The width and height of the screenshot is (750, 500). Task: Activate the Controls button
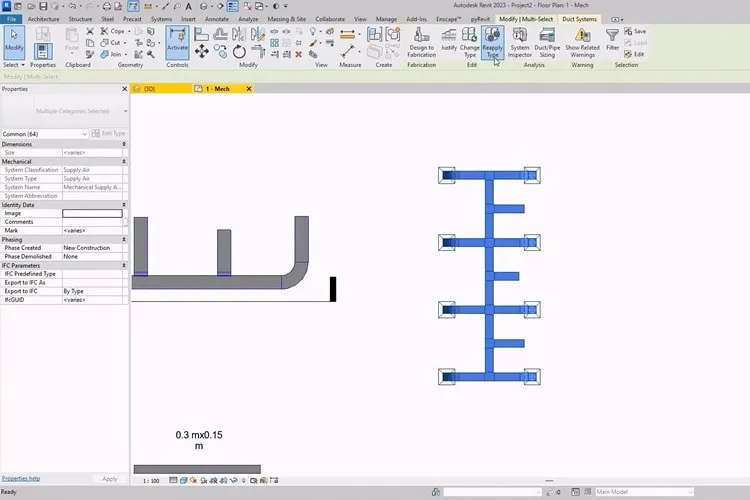coord(177,42)
